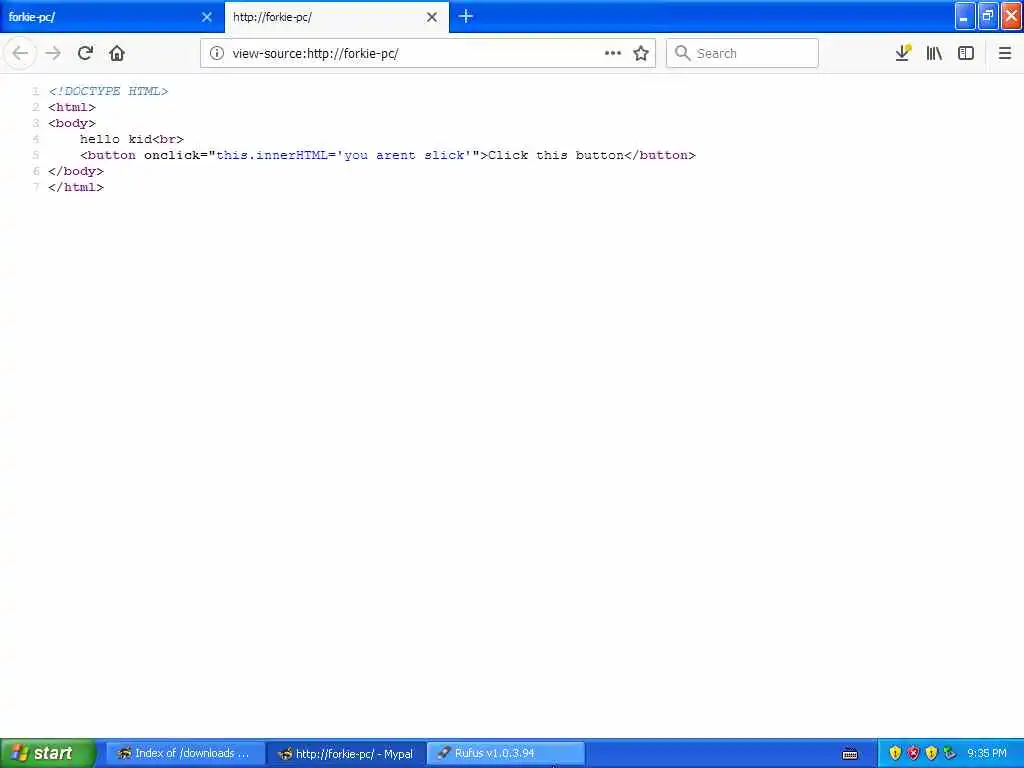Toggle the sidebar view icon

[966, 53]
